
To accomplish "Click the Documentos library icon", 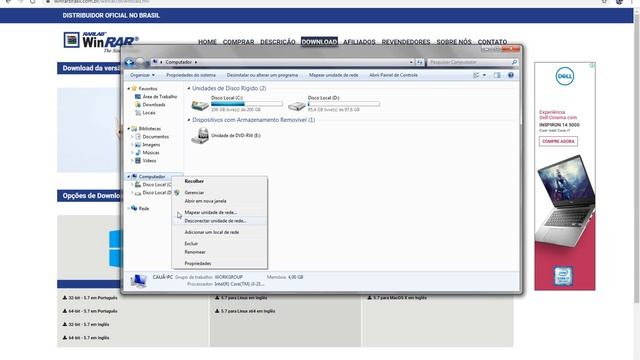I will point(138,136).
